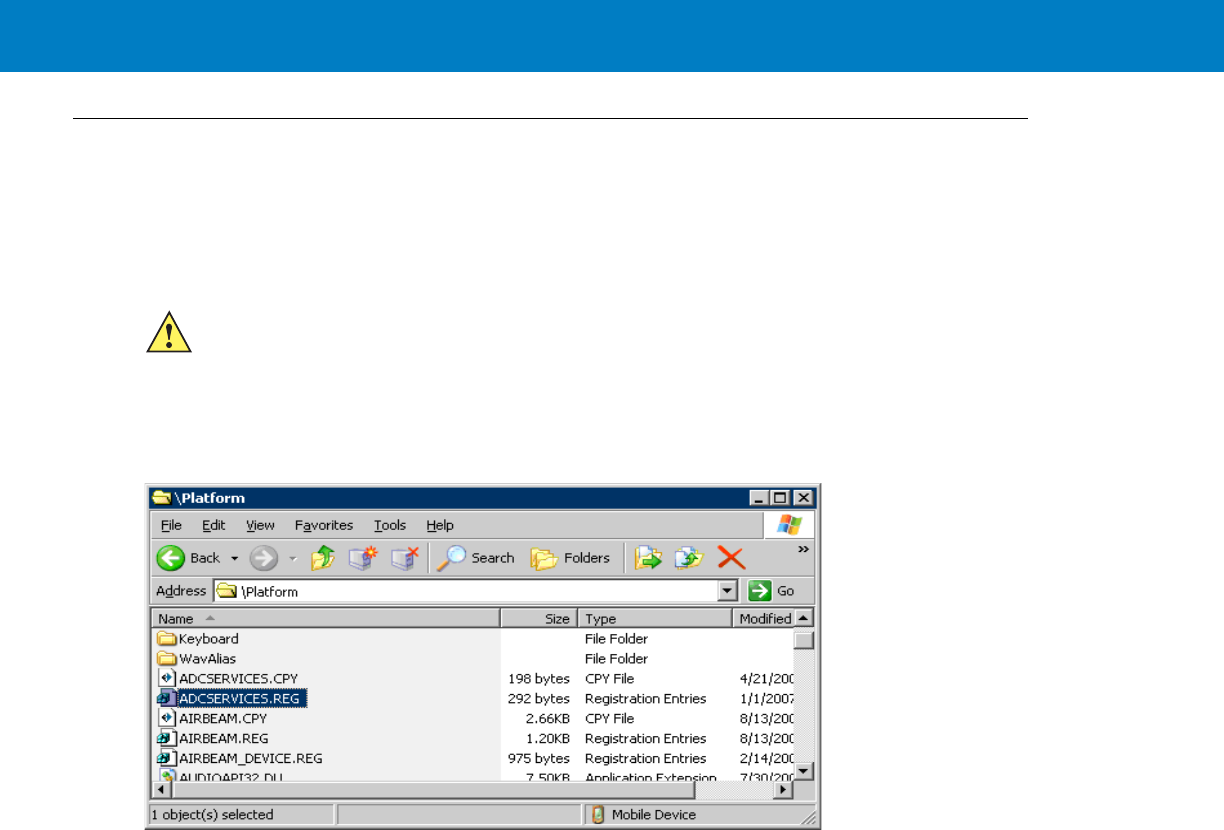Image resolution: width=1224 pixels, height=830 pixels.
Task: Click the Forward arrow icon
Action: pos(263,558)
